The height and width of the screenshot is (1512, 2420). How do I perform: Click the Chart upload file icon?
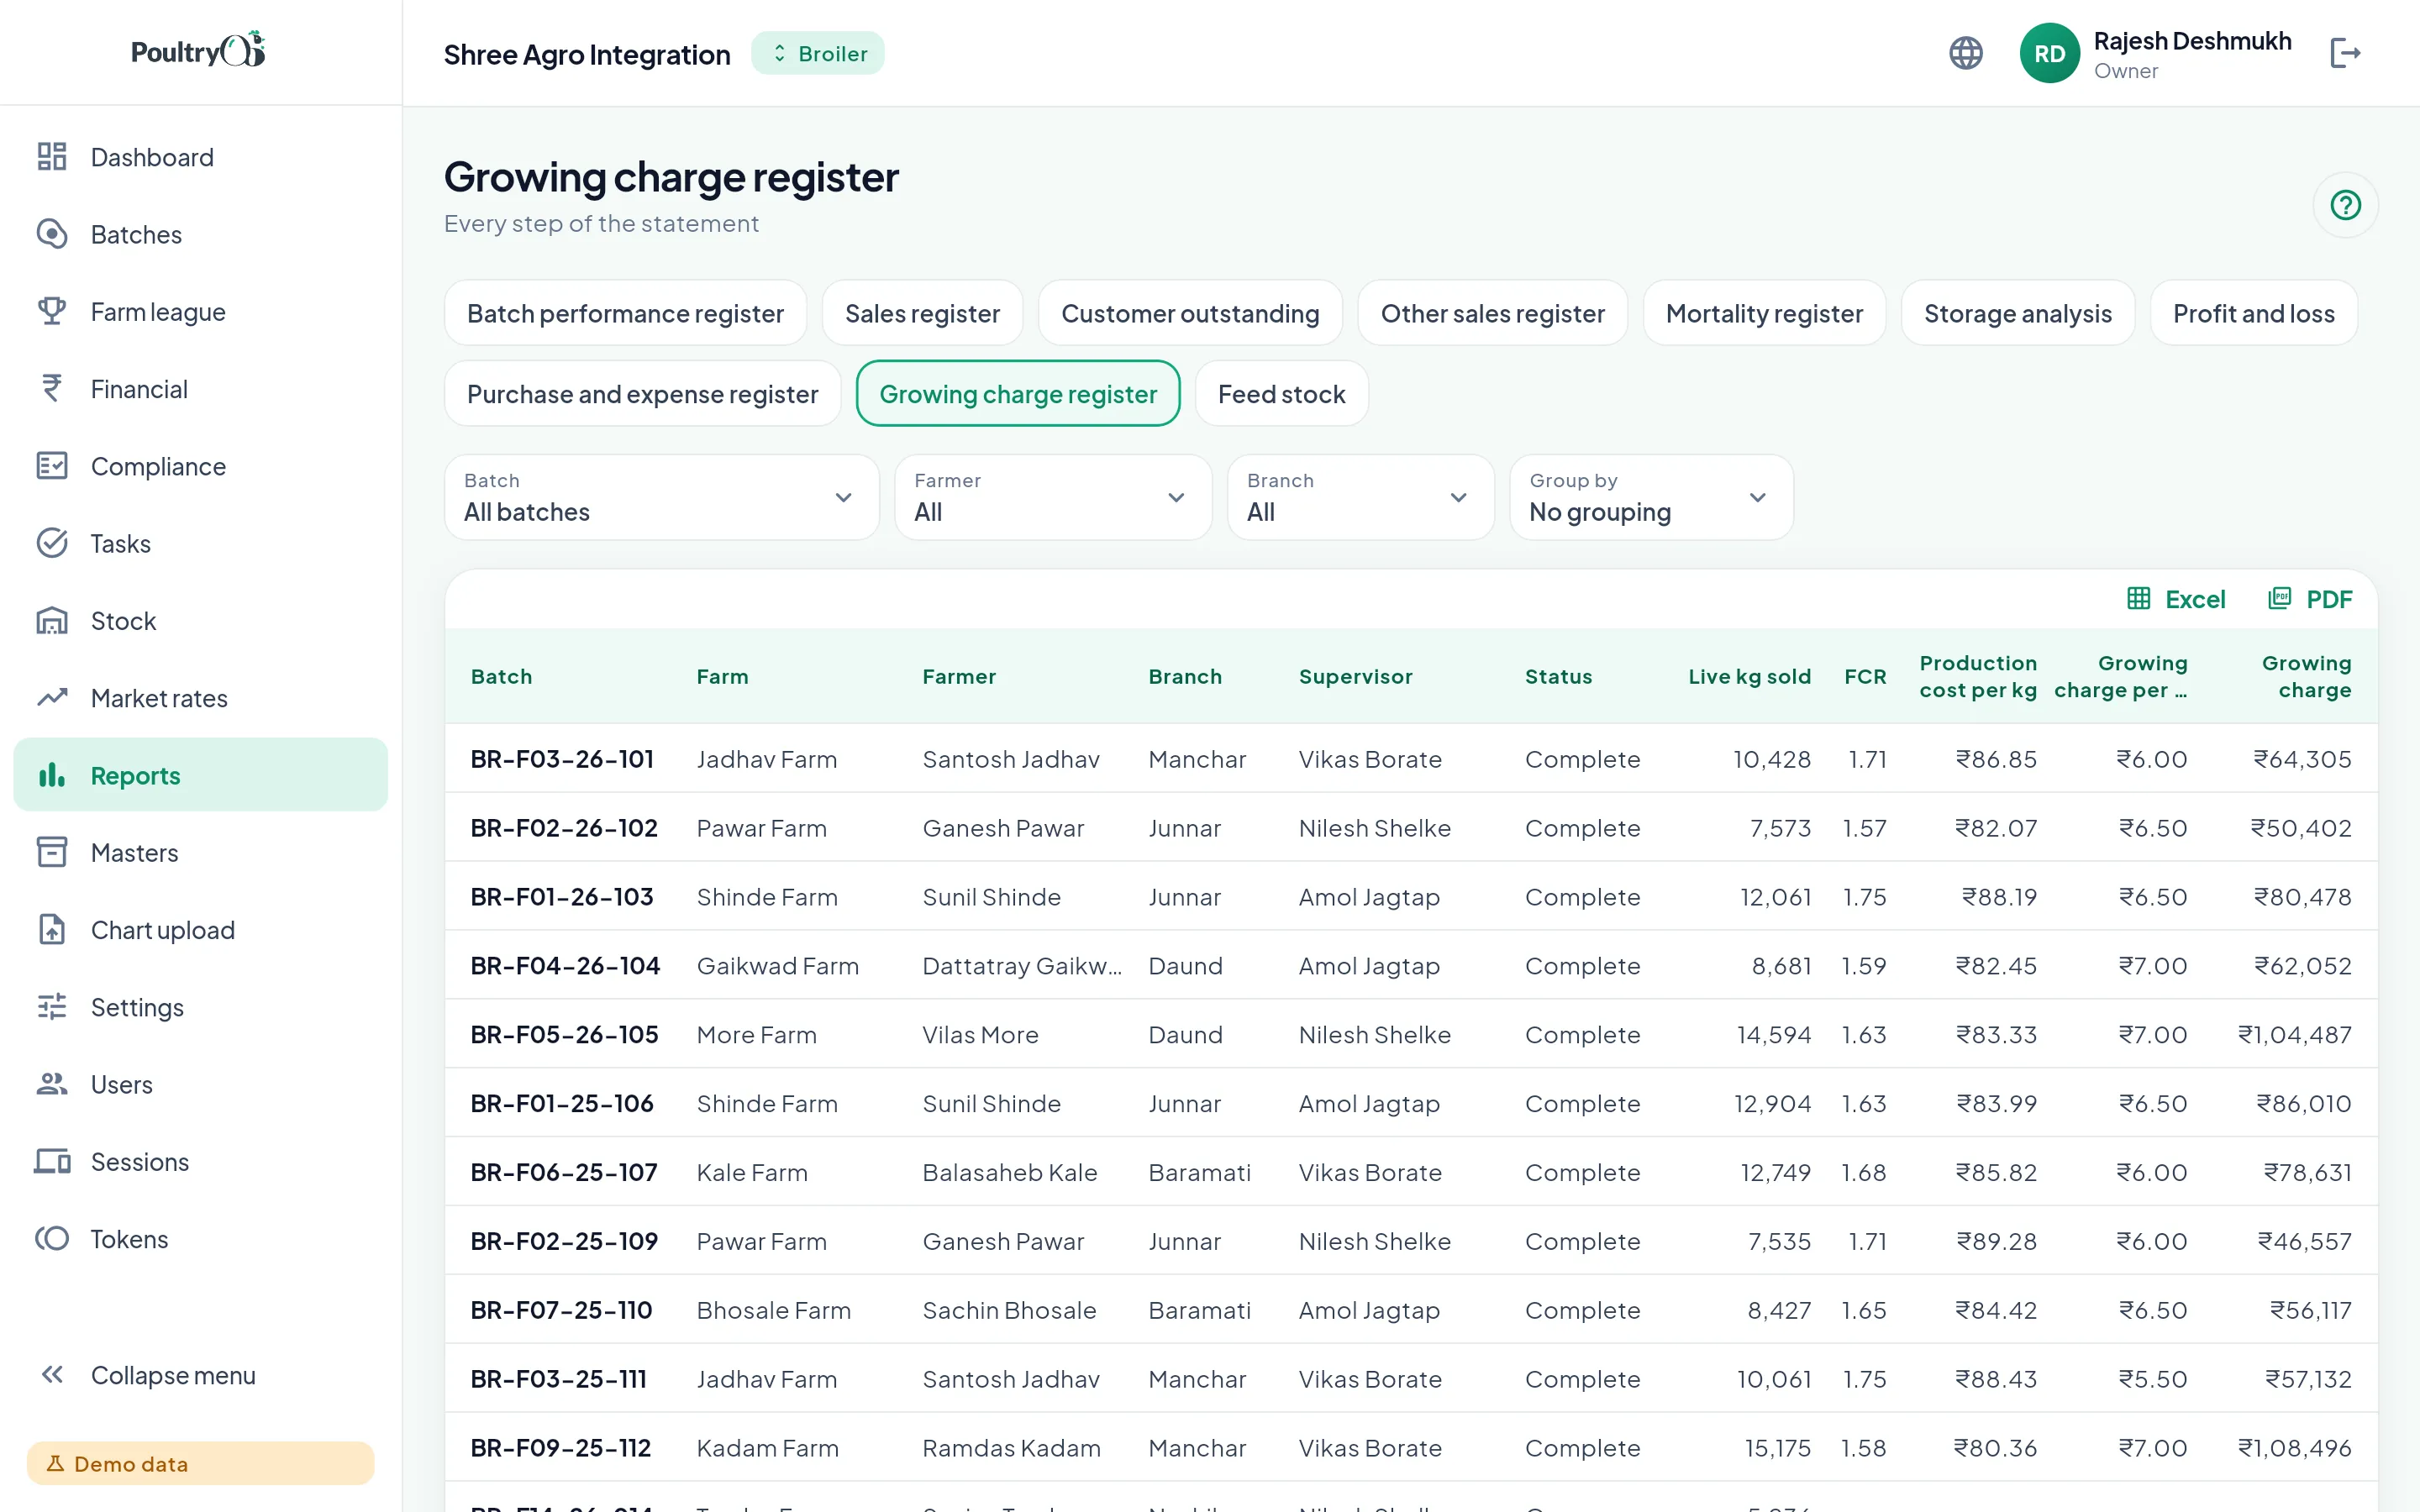click(52, 929)
